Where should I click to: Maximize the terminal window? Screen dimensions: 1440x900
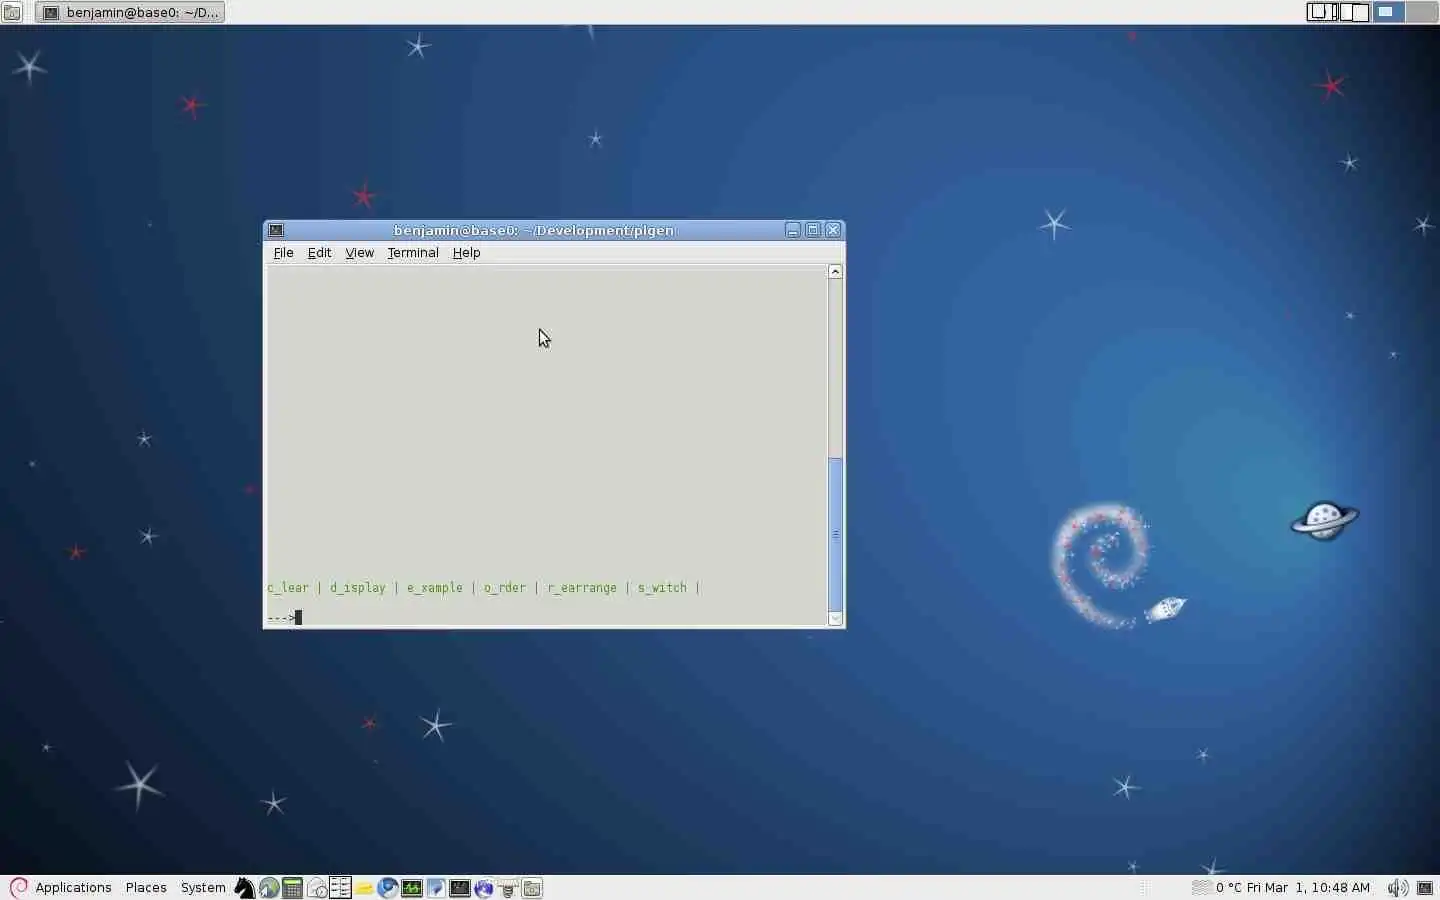[x=813, y=230]
